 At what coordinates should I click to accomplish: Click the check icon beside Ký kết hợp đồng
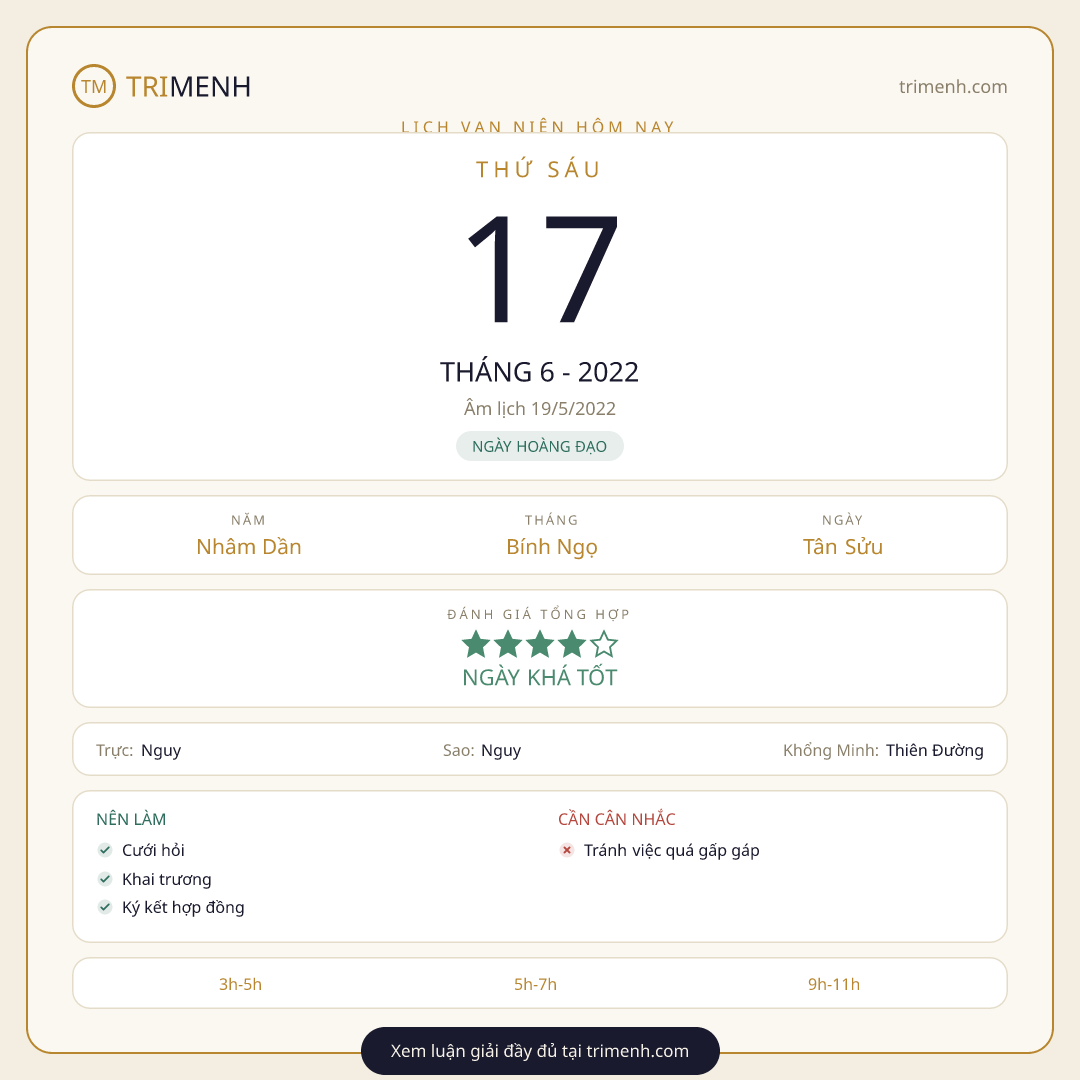click(105, 907)
